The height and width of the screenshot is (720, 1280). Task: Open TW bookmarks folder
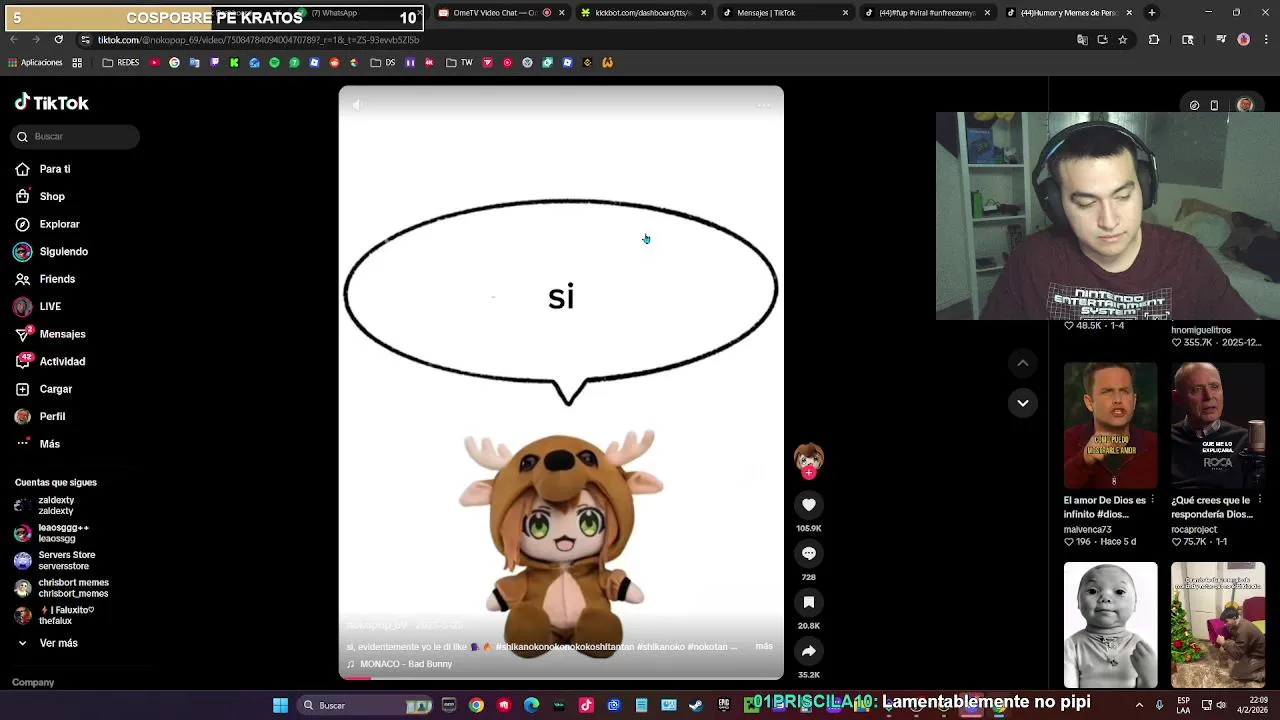click(x=460, y=62)
